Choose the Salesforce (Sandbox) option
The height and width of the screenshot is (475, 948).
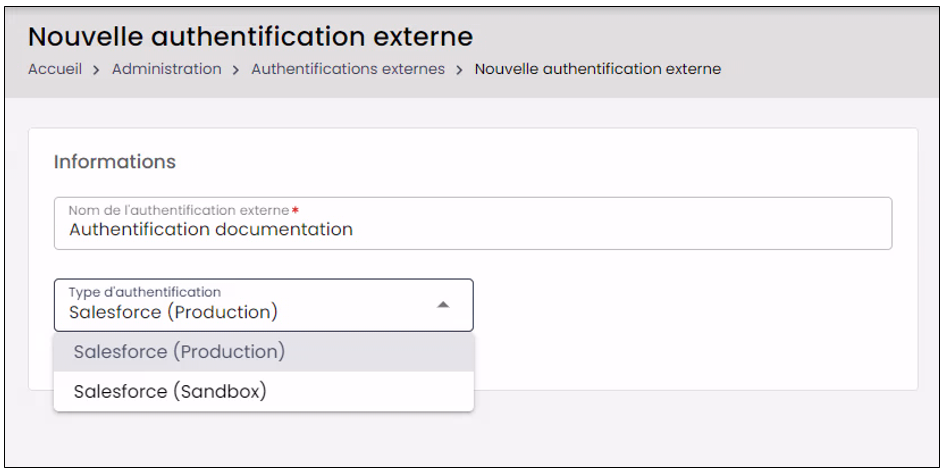coord(264,392)
